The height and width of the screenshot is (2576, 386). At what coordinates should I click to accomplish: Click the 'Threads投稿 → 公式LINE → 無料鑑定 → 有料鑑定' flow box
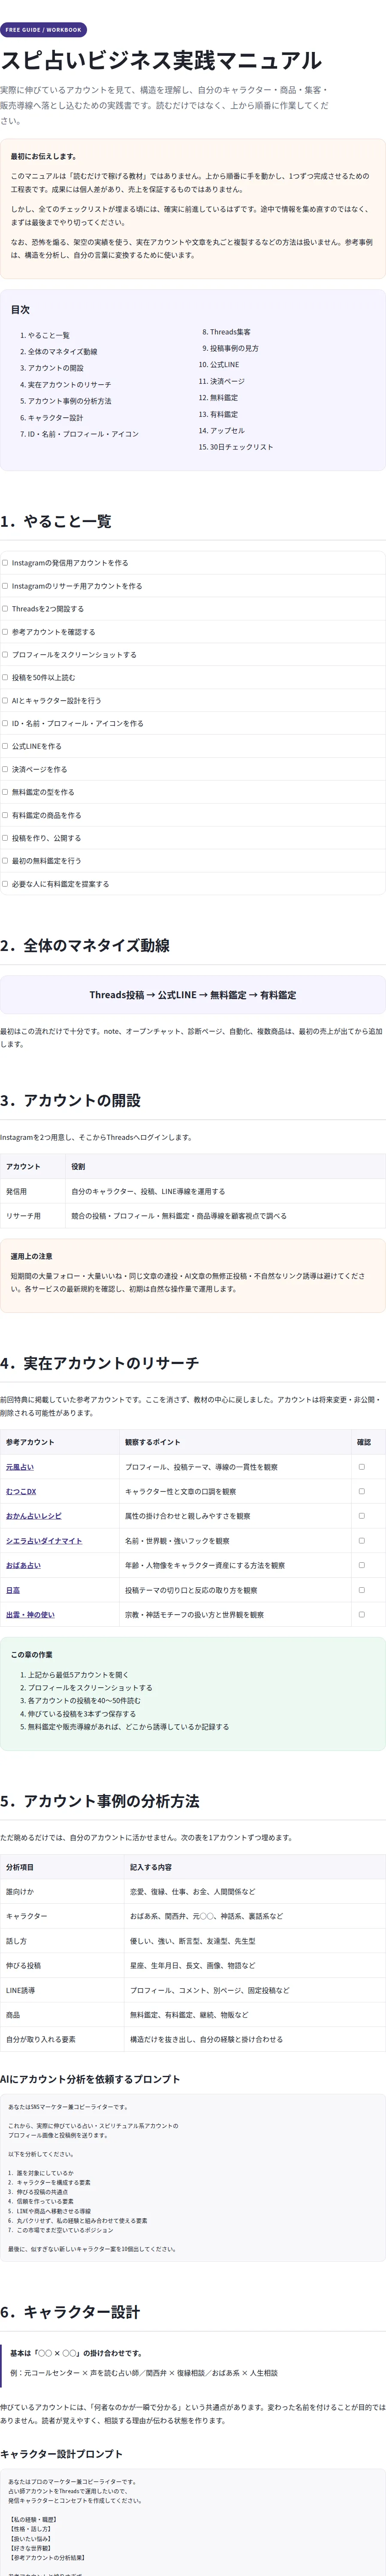coord(193,995)
